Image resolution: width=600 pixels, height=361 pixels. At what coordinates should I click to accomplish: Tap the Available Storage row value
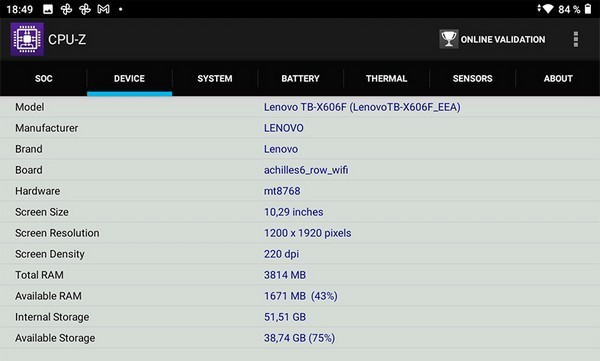pyautogui.click(x=299, y=338)
